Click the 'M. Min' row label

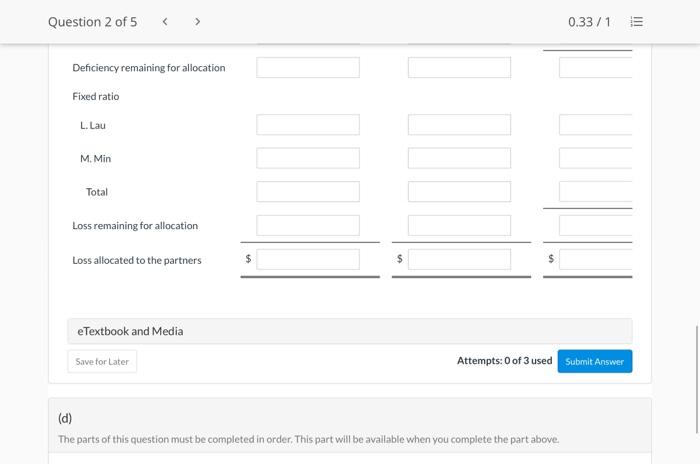(x=96, y=159)
